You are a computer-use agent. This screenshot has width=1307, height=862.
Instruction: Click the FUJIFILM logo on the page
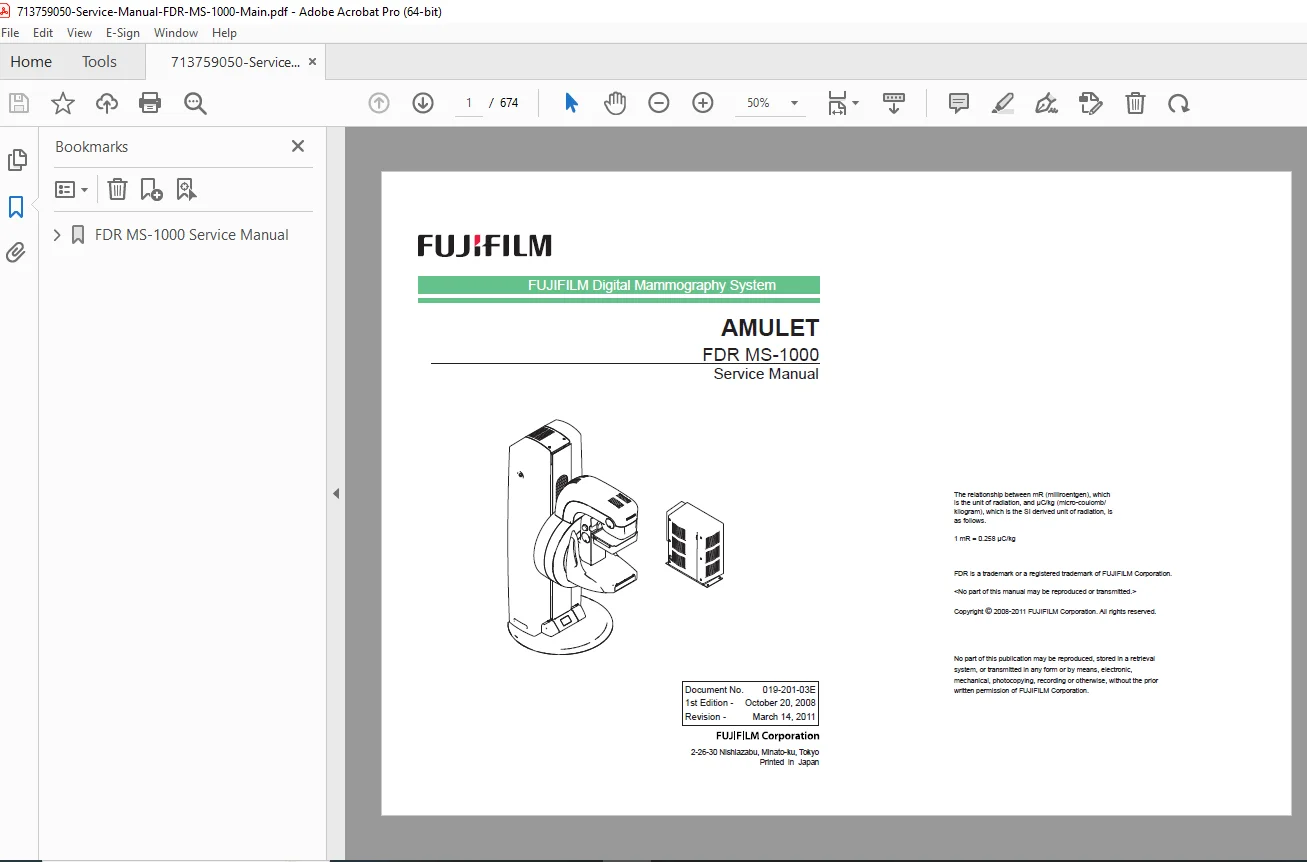point(485,245)
